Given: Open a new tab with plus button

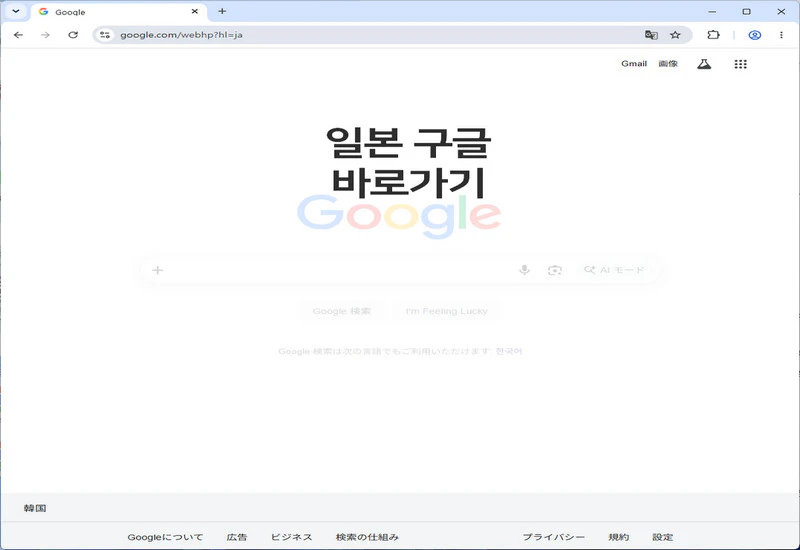Looking at the screenshot, I should (x=222, y=11).
